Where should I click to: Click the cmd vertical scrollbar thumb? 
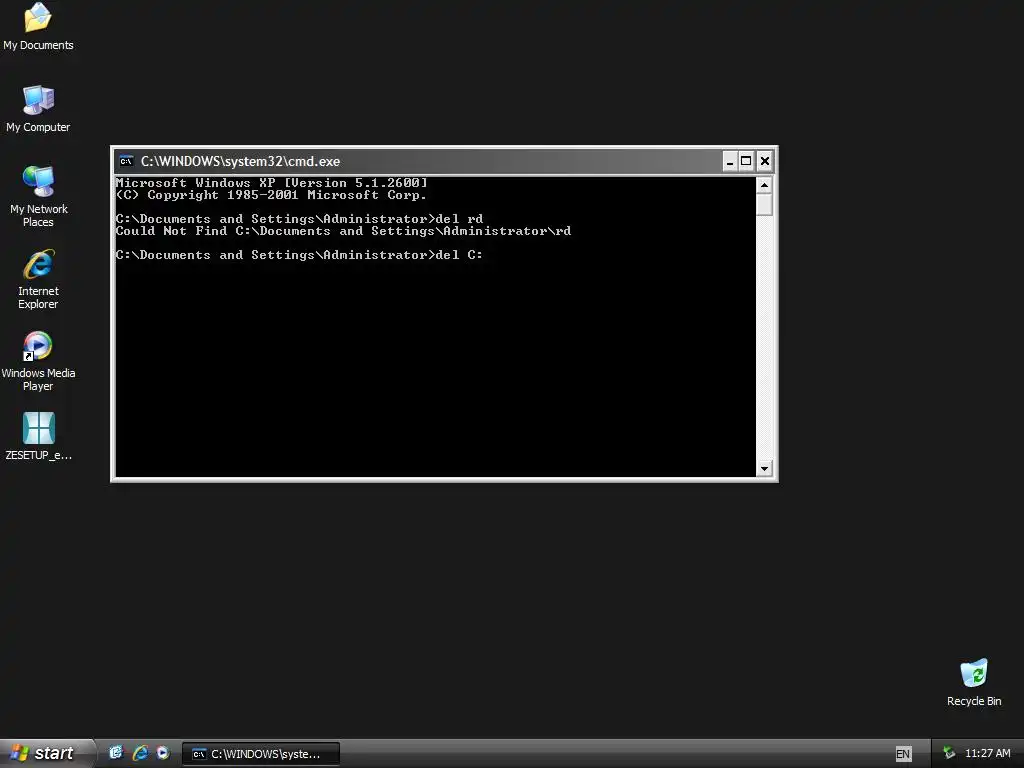pos(764,204)
